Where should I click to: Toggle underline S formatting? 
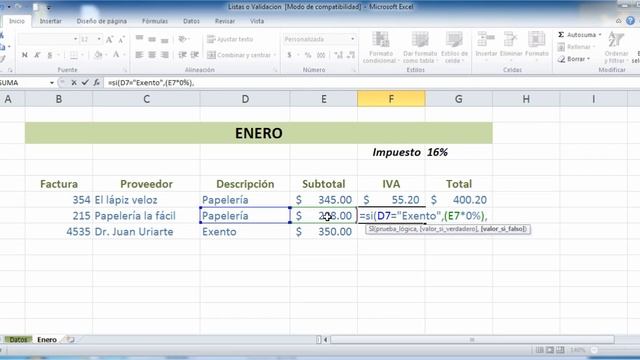[x=50, y=55]
